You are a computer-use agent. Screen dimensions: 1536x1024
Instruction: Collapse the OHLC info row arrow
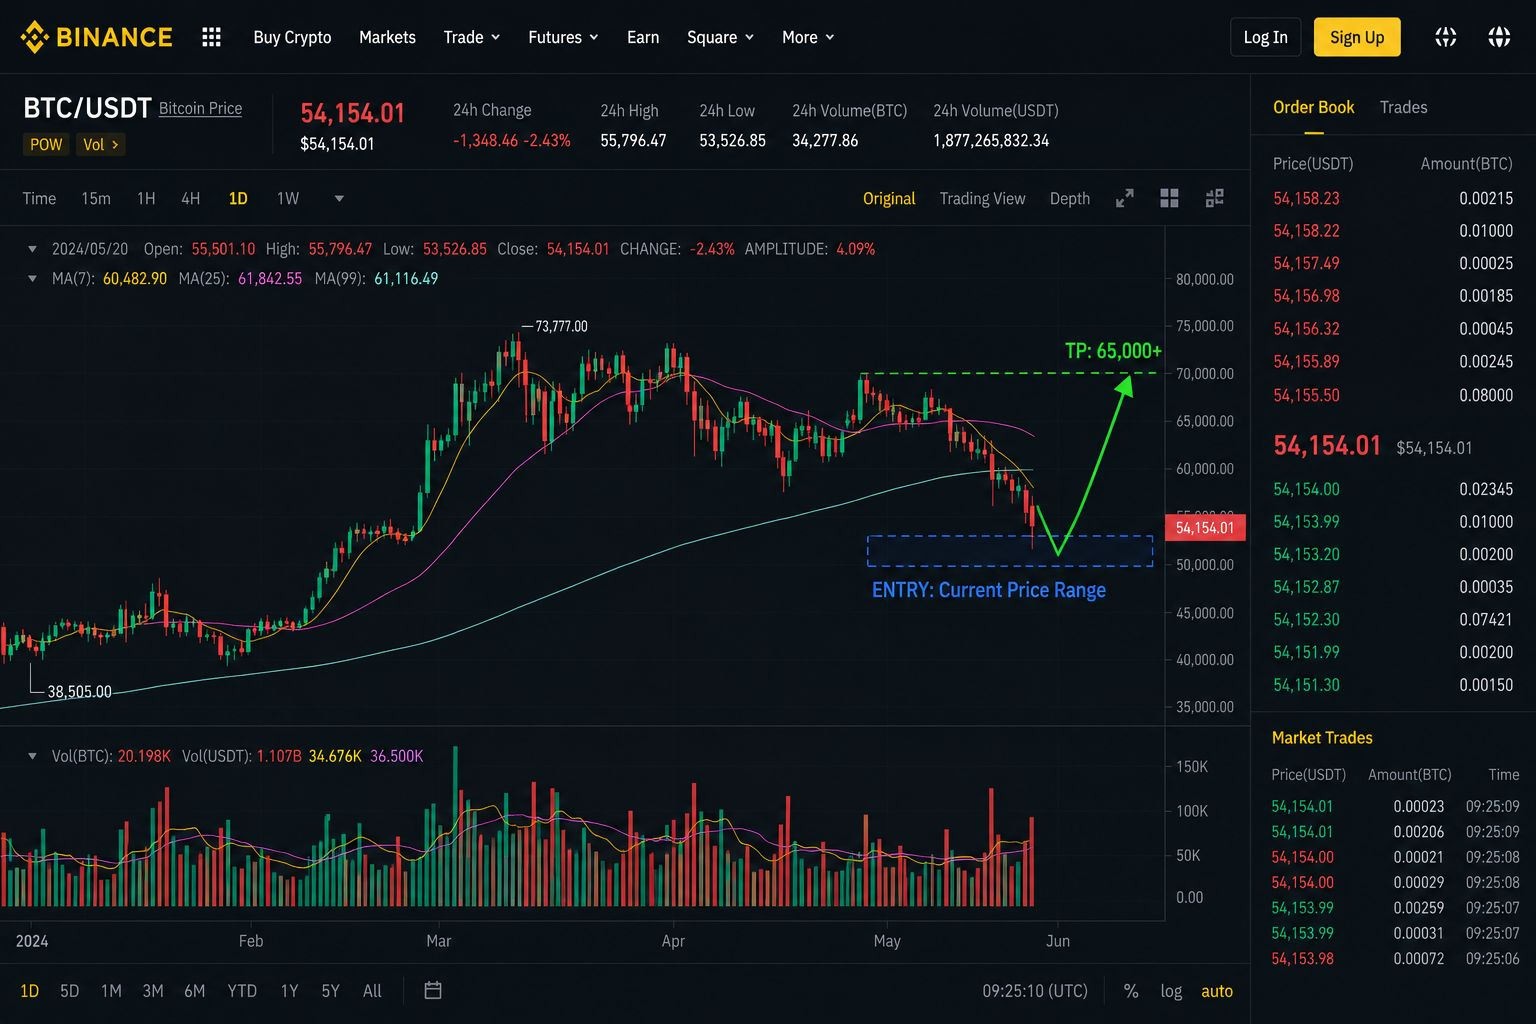pyautogui.click(x=32, y=249)
